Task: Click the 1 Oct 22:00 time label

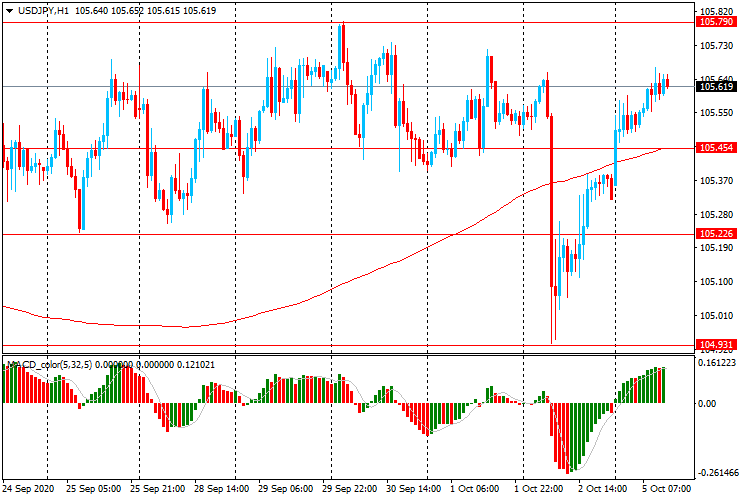Action: [x=538, y=489]
